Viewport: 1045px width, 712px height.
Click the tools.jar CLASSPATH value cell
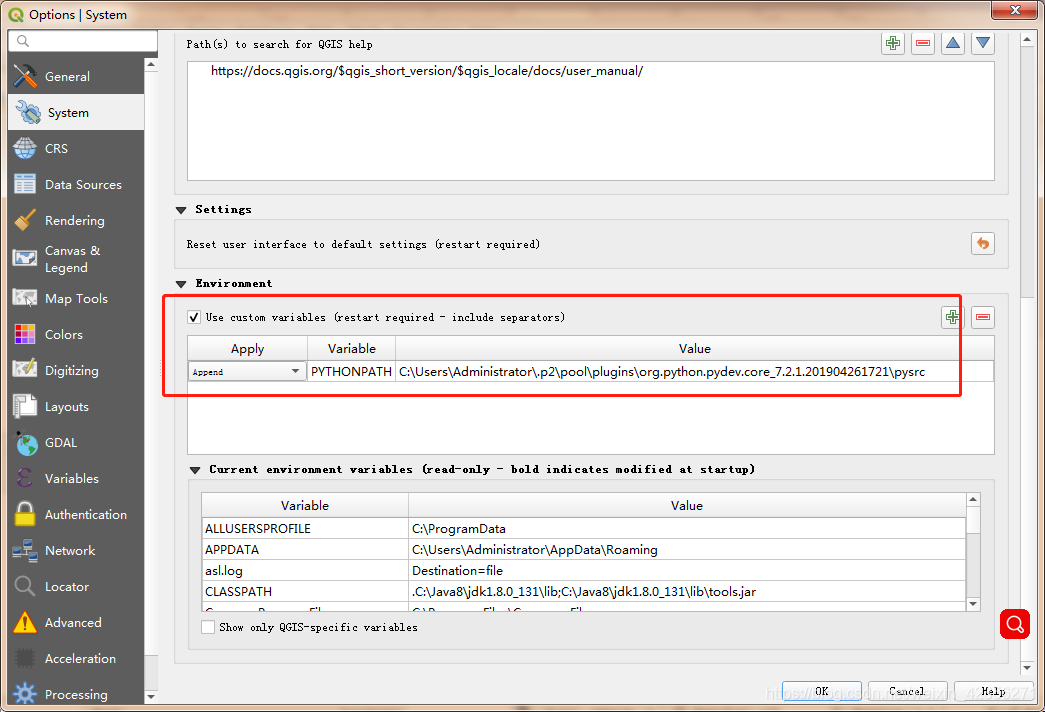(687, 591)
